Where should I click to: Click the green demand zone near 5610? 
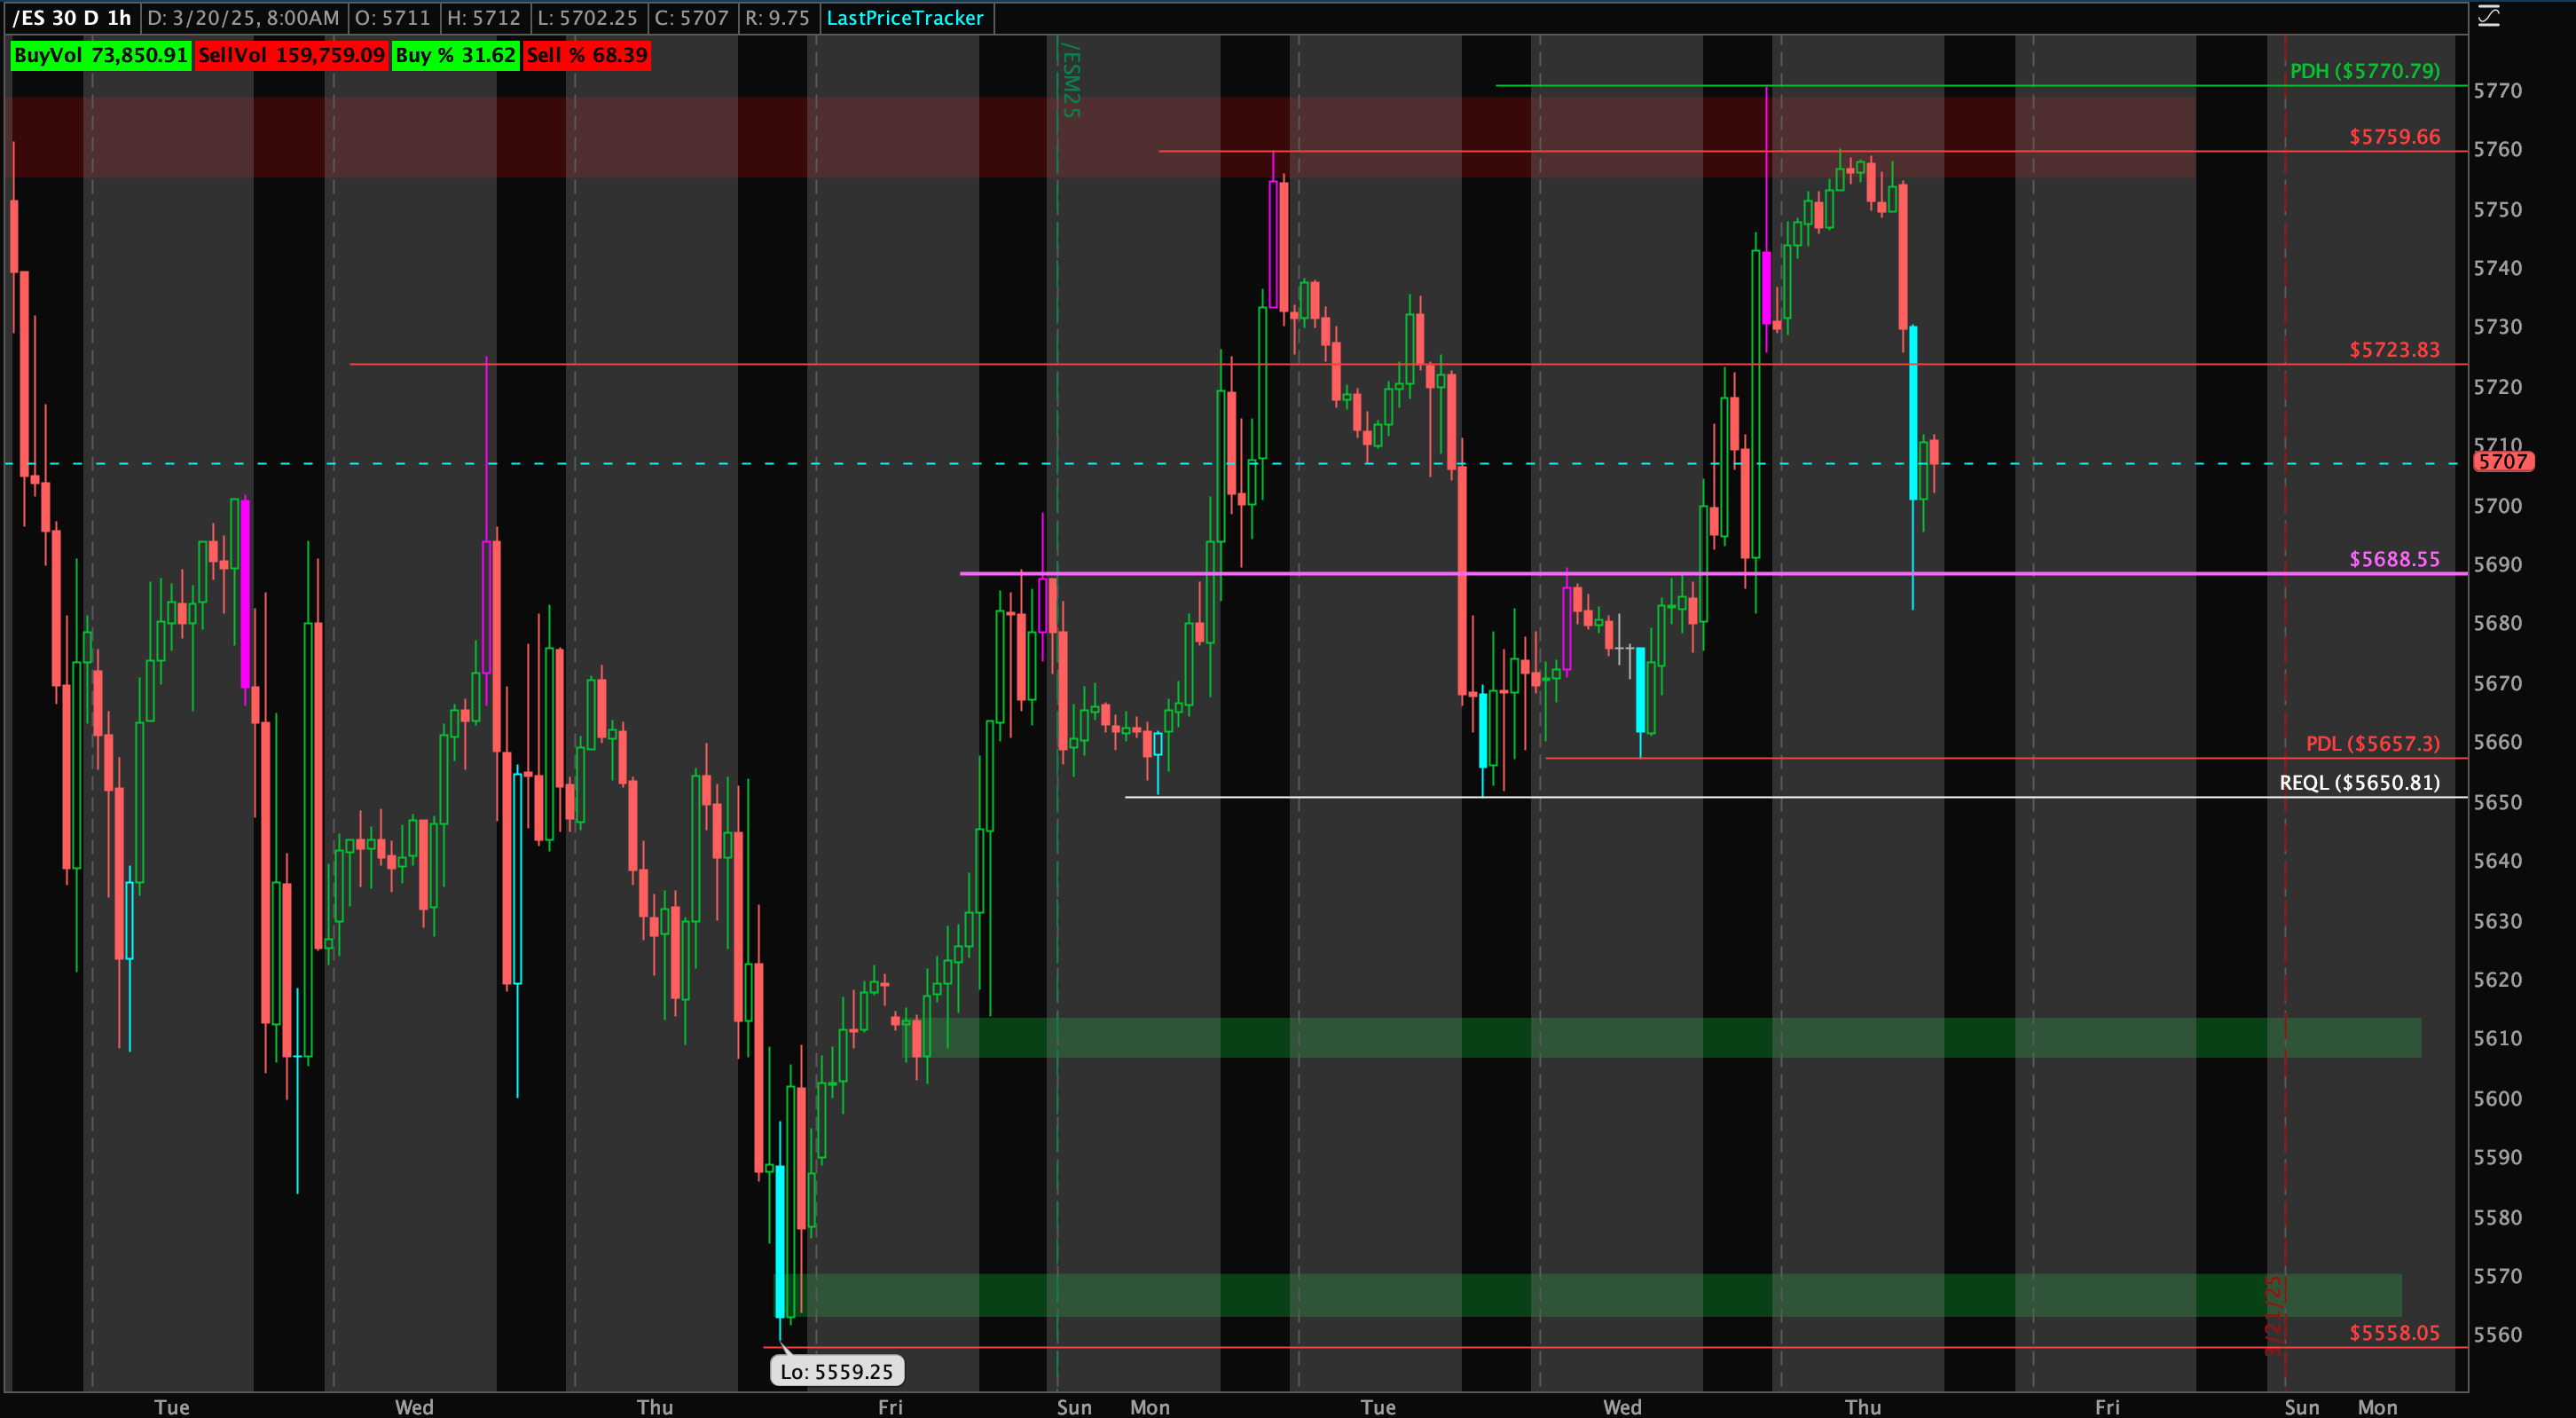point(1600,1037)
